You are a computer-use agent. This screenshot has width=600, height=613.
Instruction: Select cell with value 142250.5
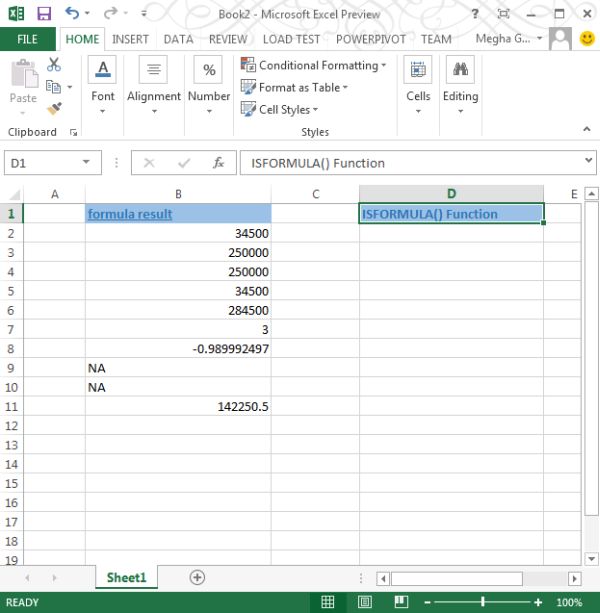click(178, 406)
